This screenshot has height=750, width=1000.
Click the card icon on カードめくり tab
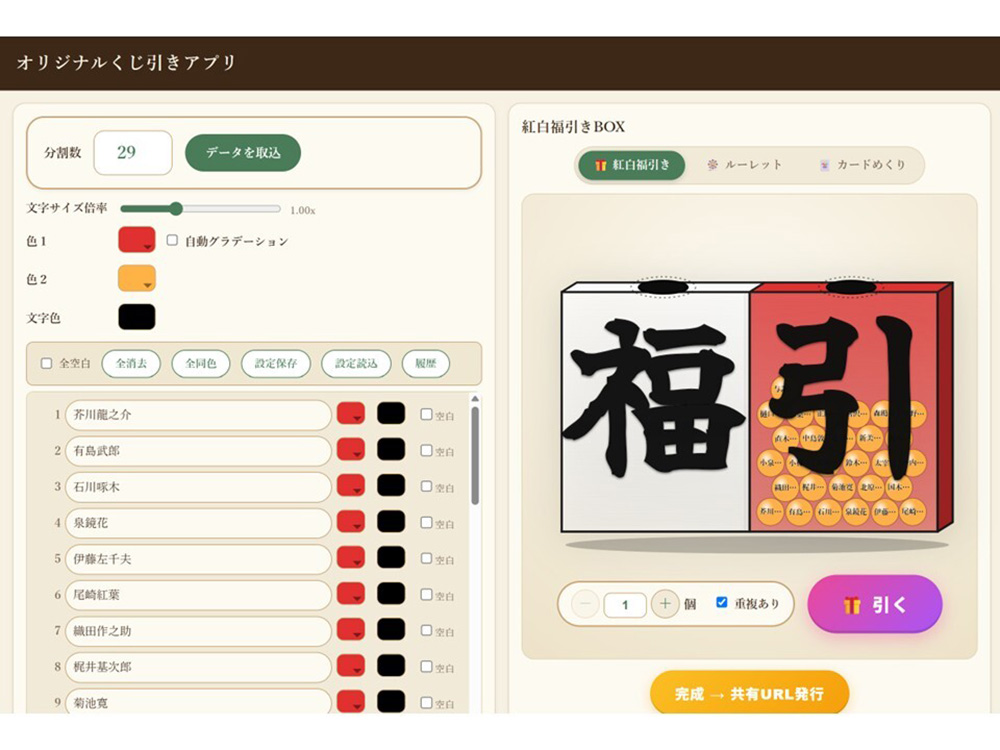pos(825,165)
